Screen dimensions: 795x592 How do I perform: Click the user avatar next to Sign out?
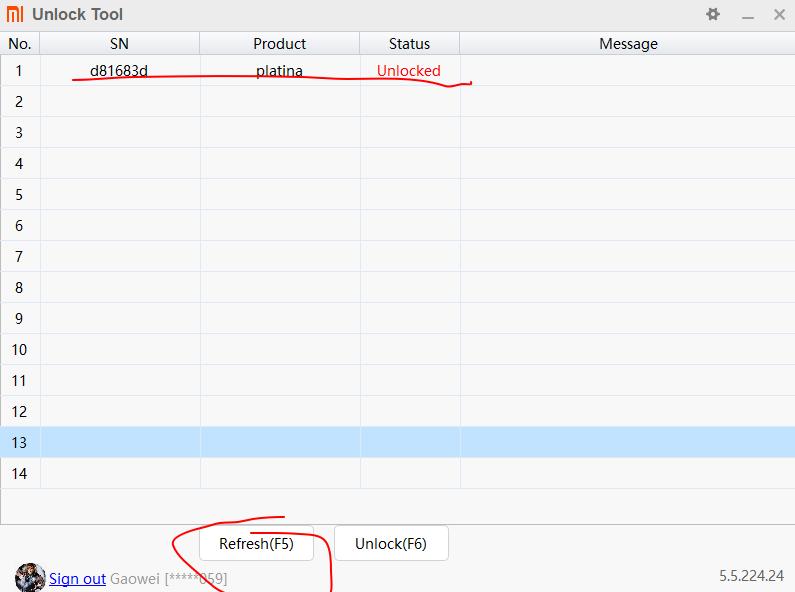30,577
